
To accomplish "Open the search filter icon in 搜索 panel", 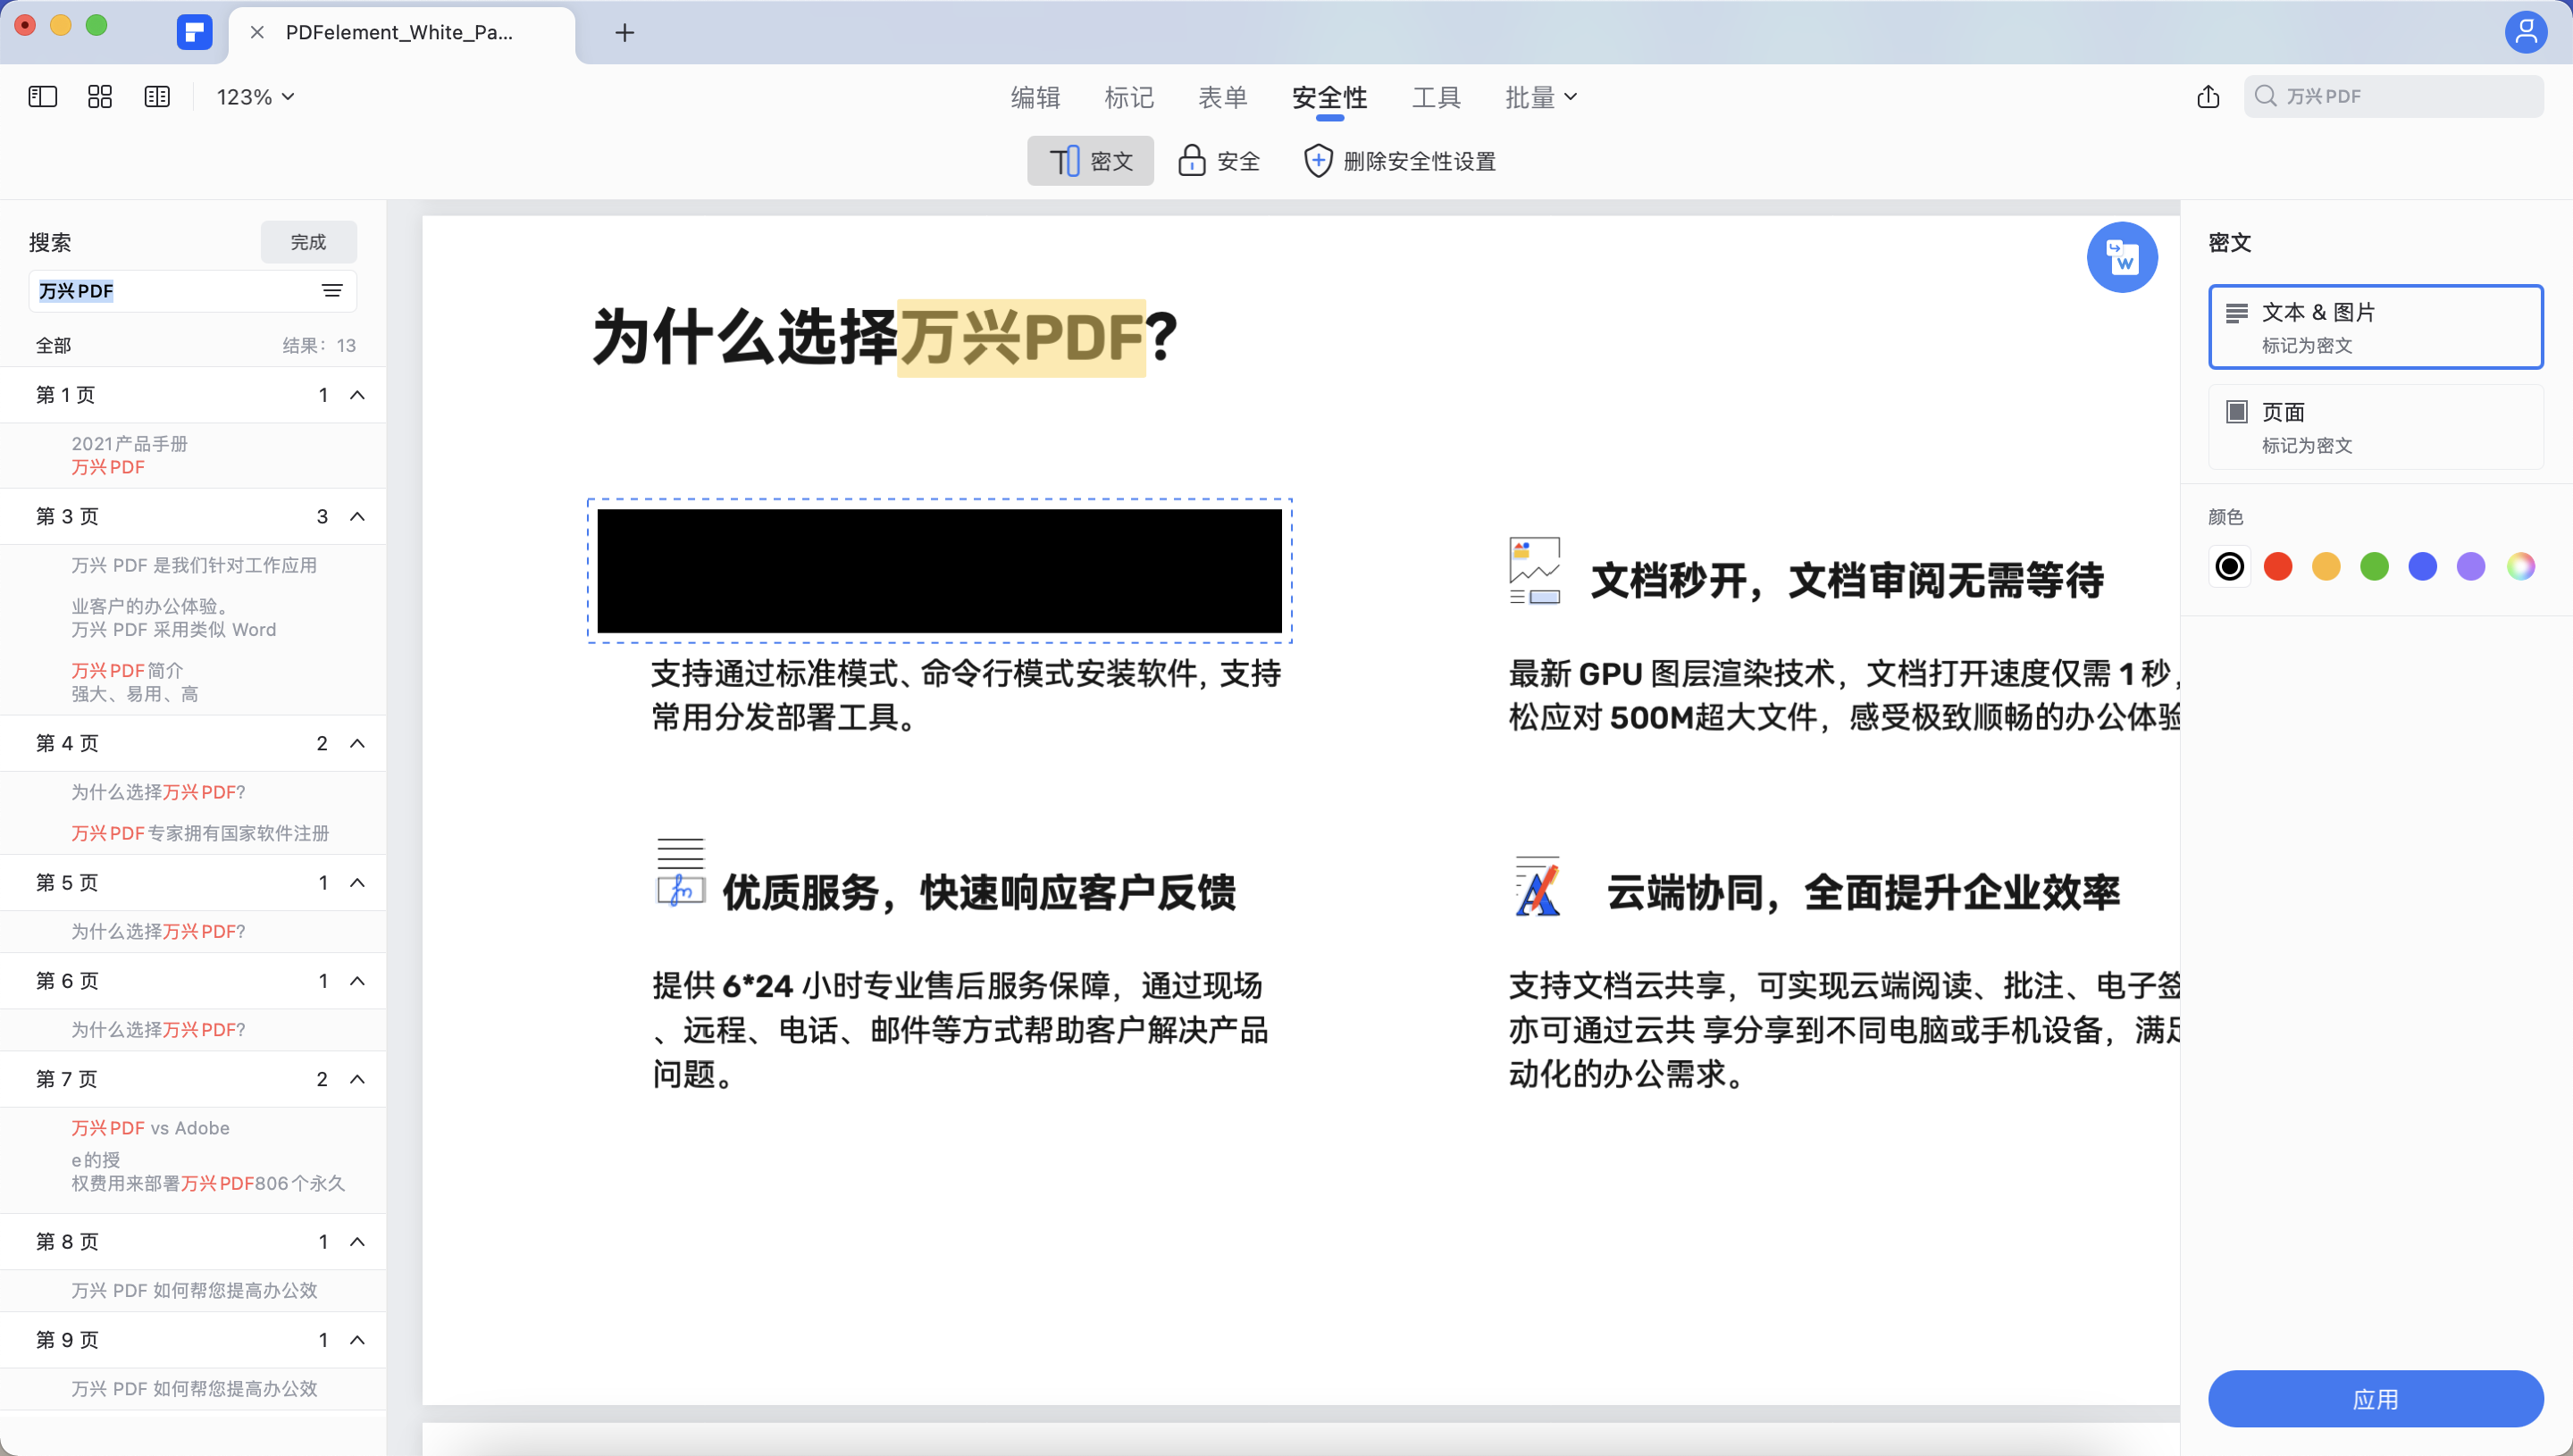I will point(332,290).
